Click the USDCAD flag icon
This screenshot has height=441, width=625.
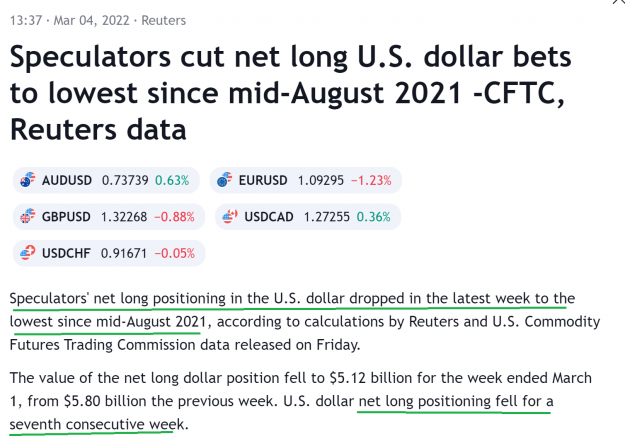click(x=230, y=217)
